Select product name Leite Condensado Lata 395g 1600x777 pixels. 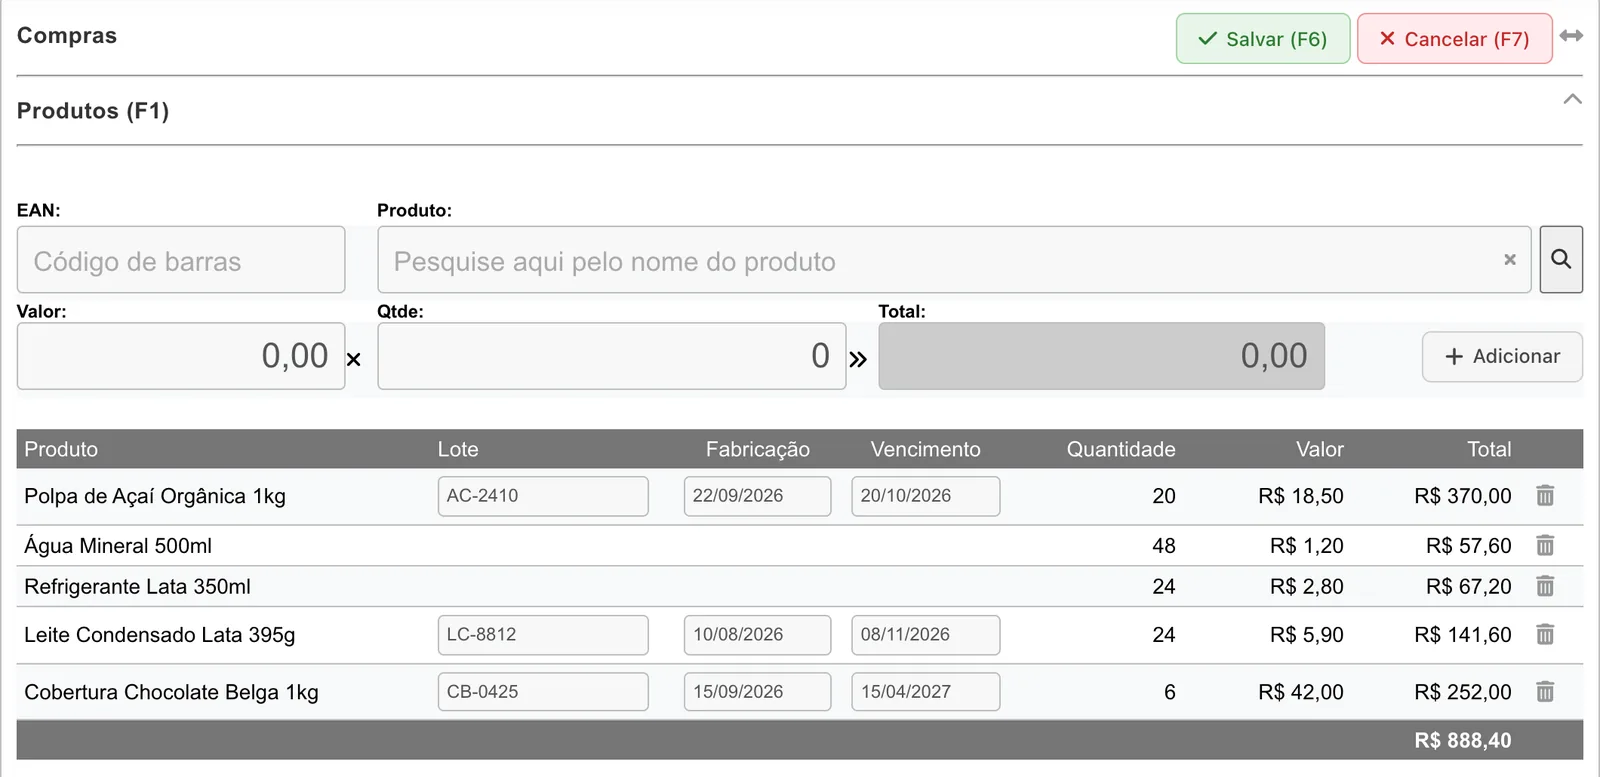[x=160, y=635]
